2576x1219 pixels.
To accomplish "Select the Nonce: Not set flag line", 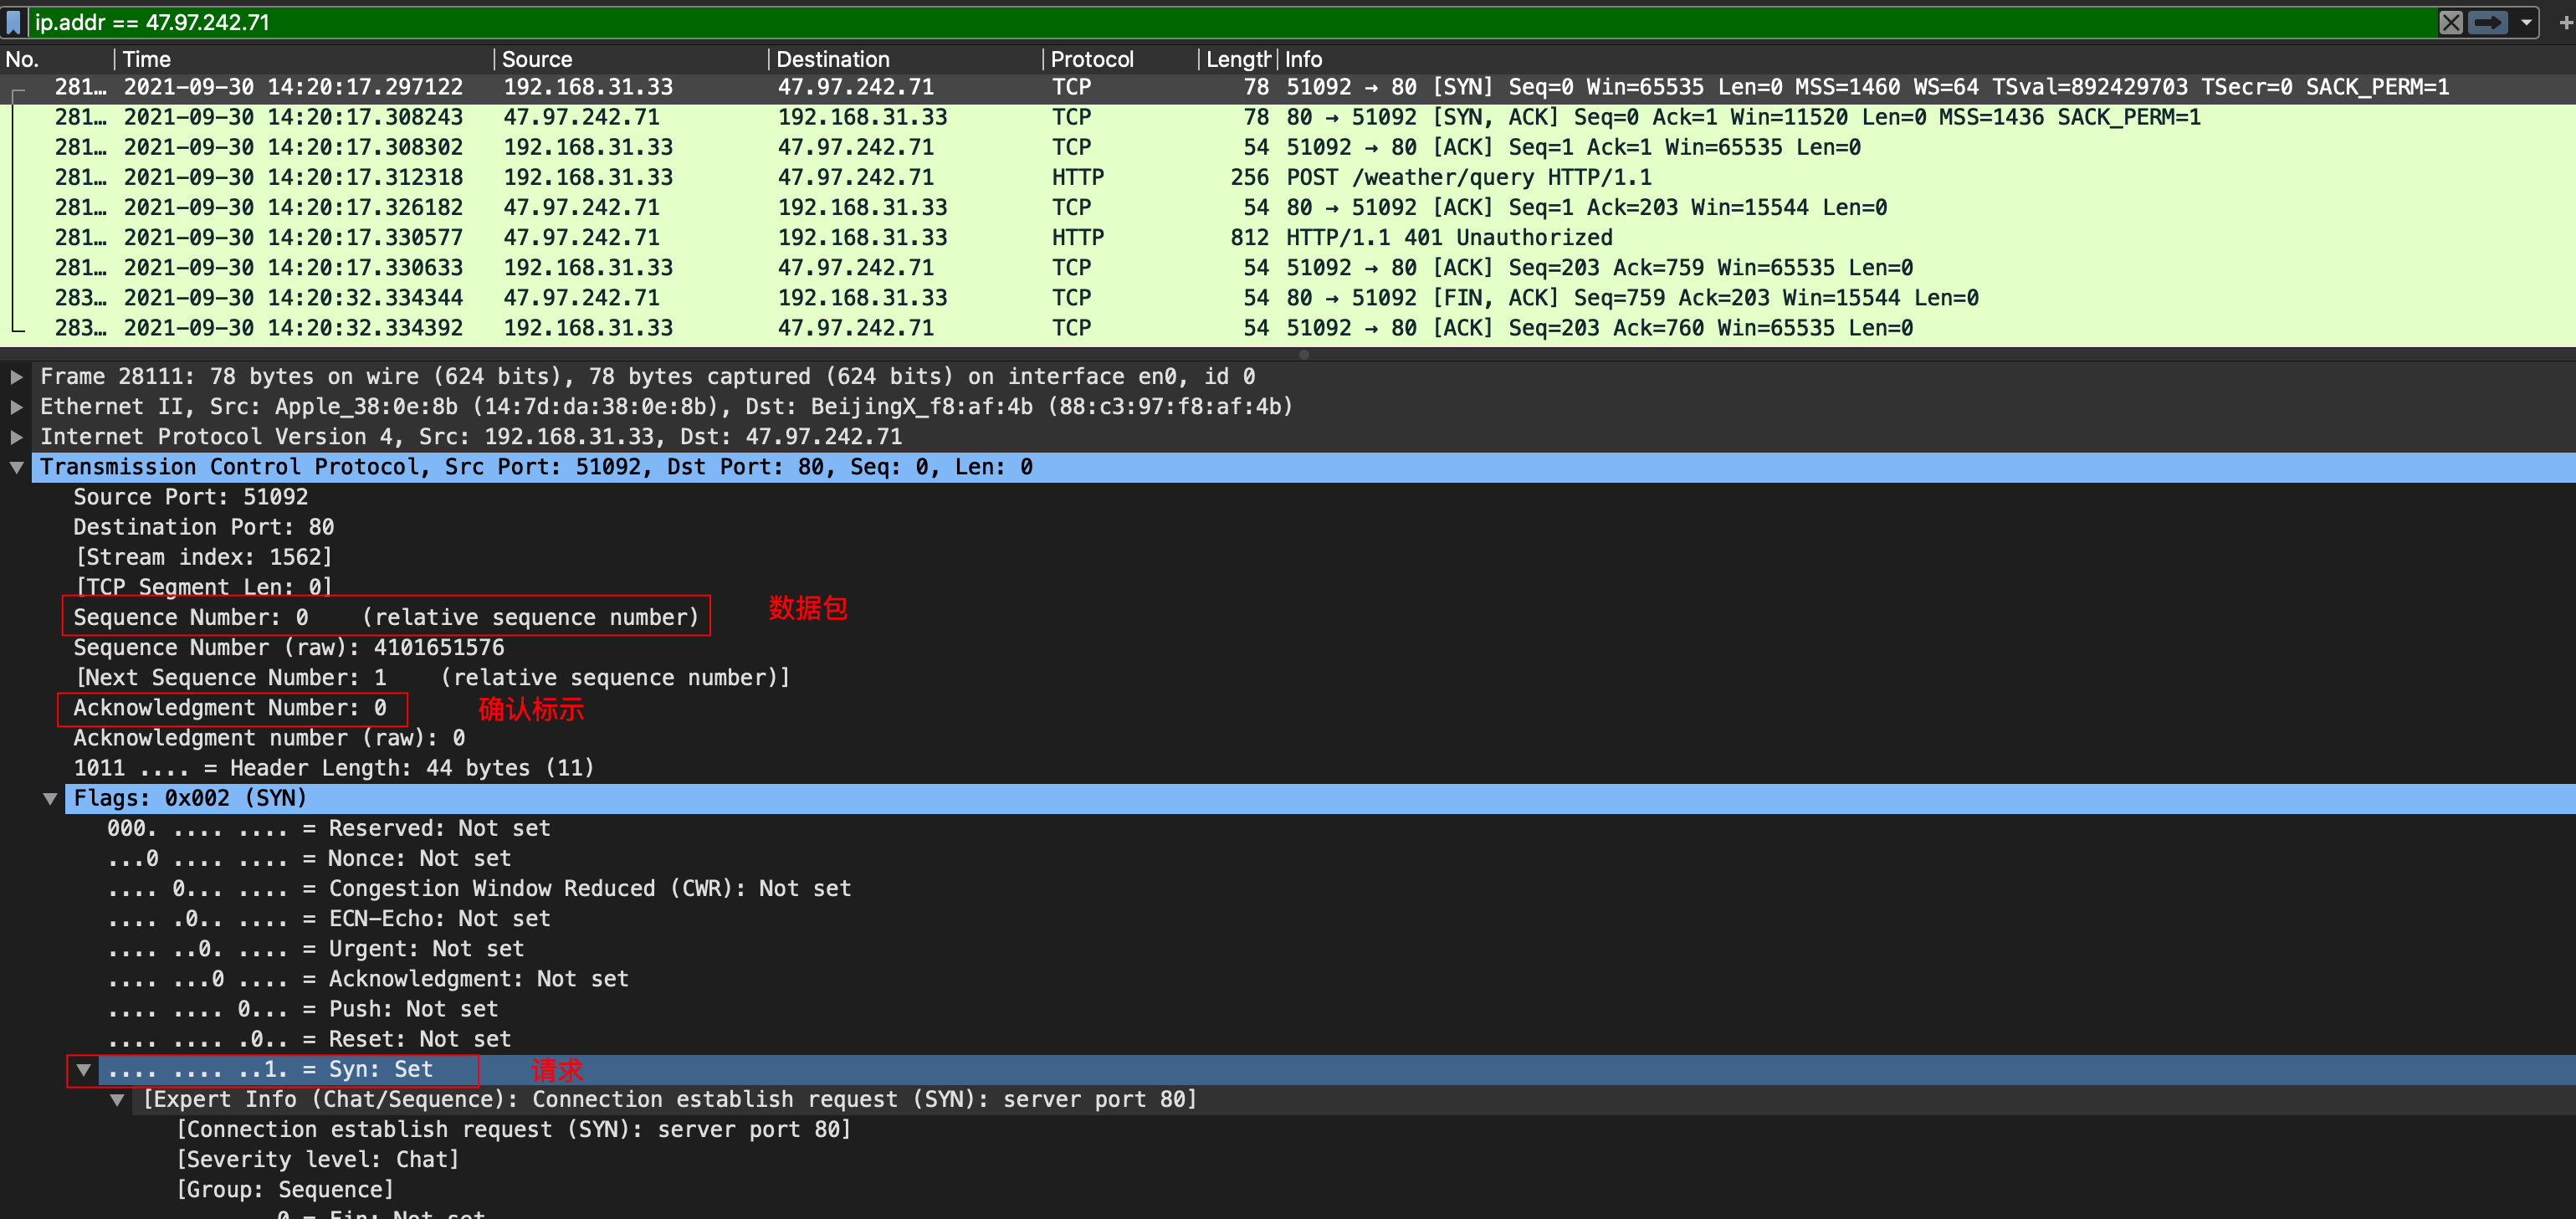I will coord(309,858).
